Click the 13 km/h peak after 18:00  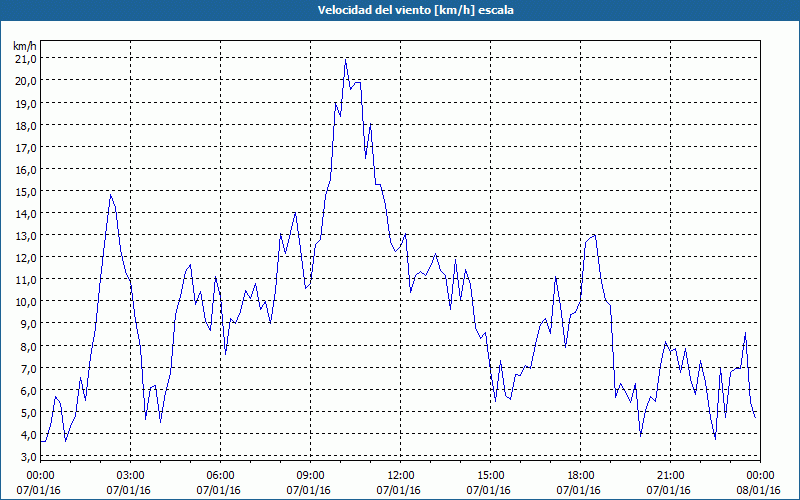point(594,235)
